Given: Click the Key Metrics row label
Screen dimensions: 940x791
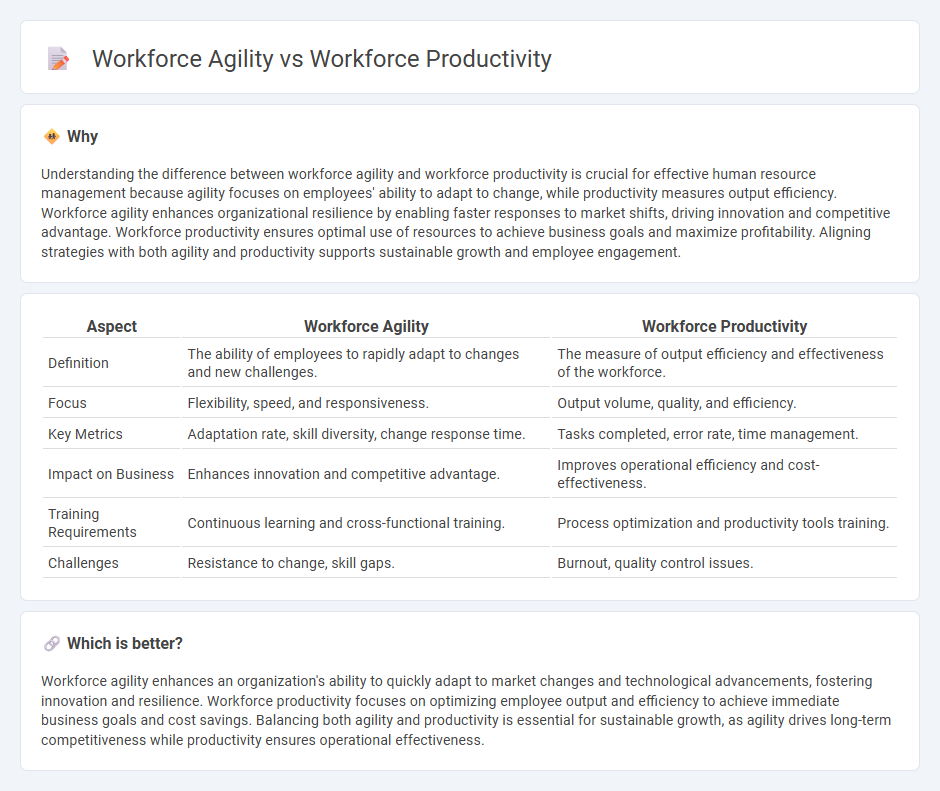Looking at the screenshot, I should pos(85,434).
